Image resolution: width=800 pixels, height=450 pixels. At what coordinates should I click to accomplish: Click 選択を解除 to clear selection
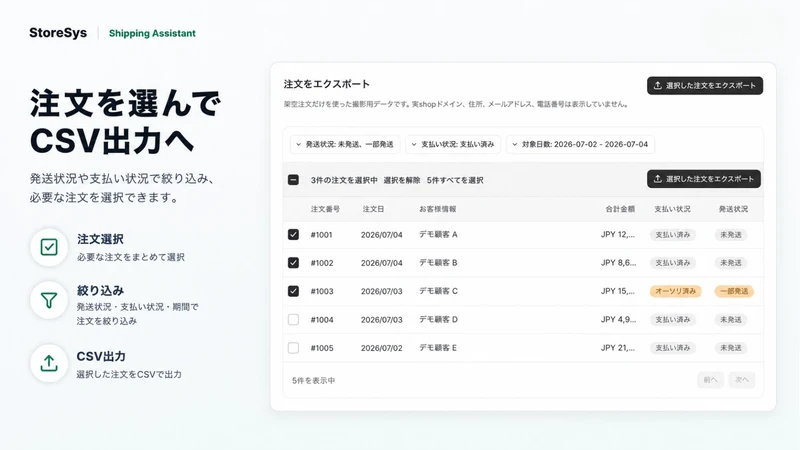coord(402,180)
